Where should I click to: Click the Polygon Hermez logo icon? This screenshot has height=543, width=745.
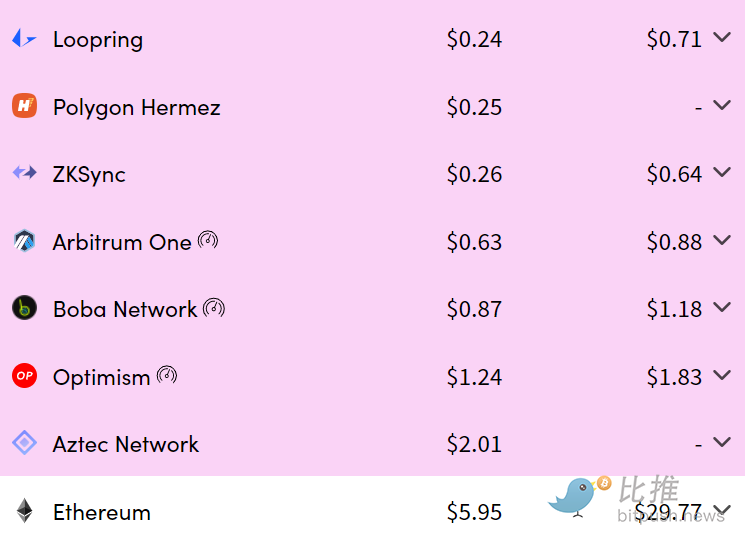click(24, 105)
